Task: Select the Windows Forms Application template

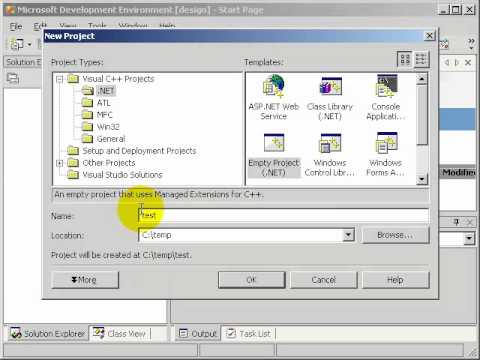Action: [x=386, y=155]
